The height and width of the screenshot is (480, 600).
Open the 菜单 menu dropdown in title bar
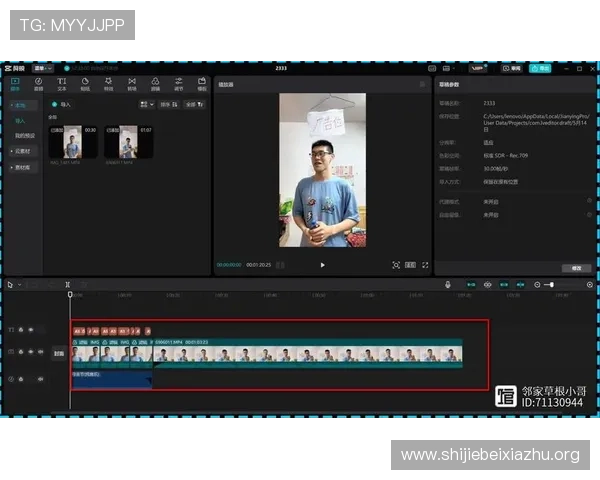[x=43, y=68]
